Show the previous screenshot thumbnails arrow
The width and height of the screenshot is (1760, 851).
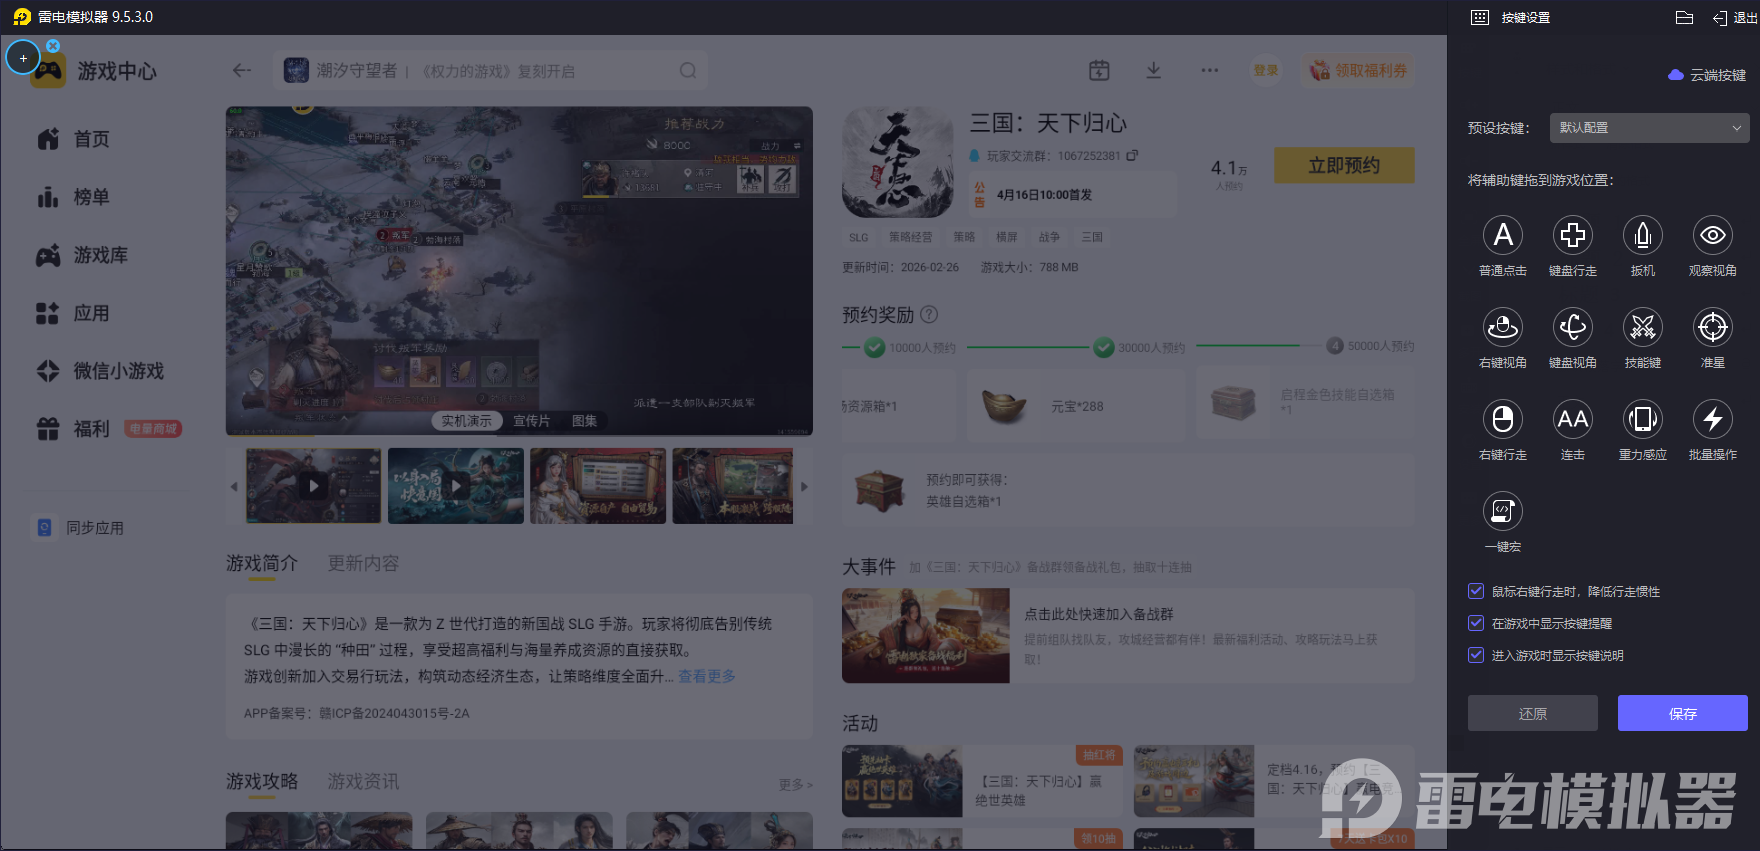click(x=234, y=487)
